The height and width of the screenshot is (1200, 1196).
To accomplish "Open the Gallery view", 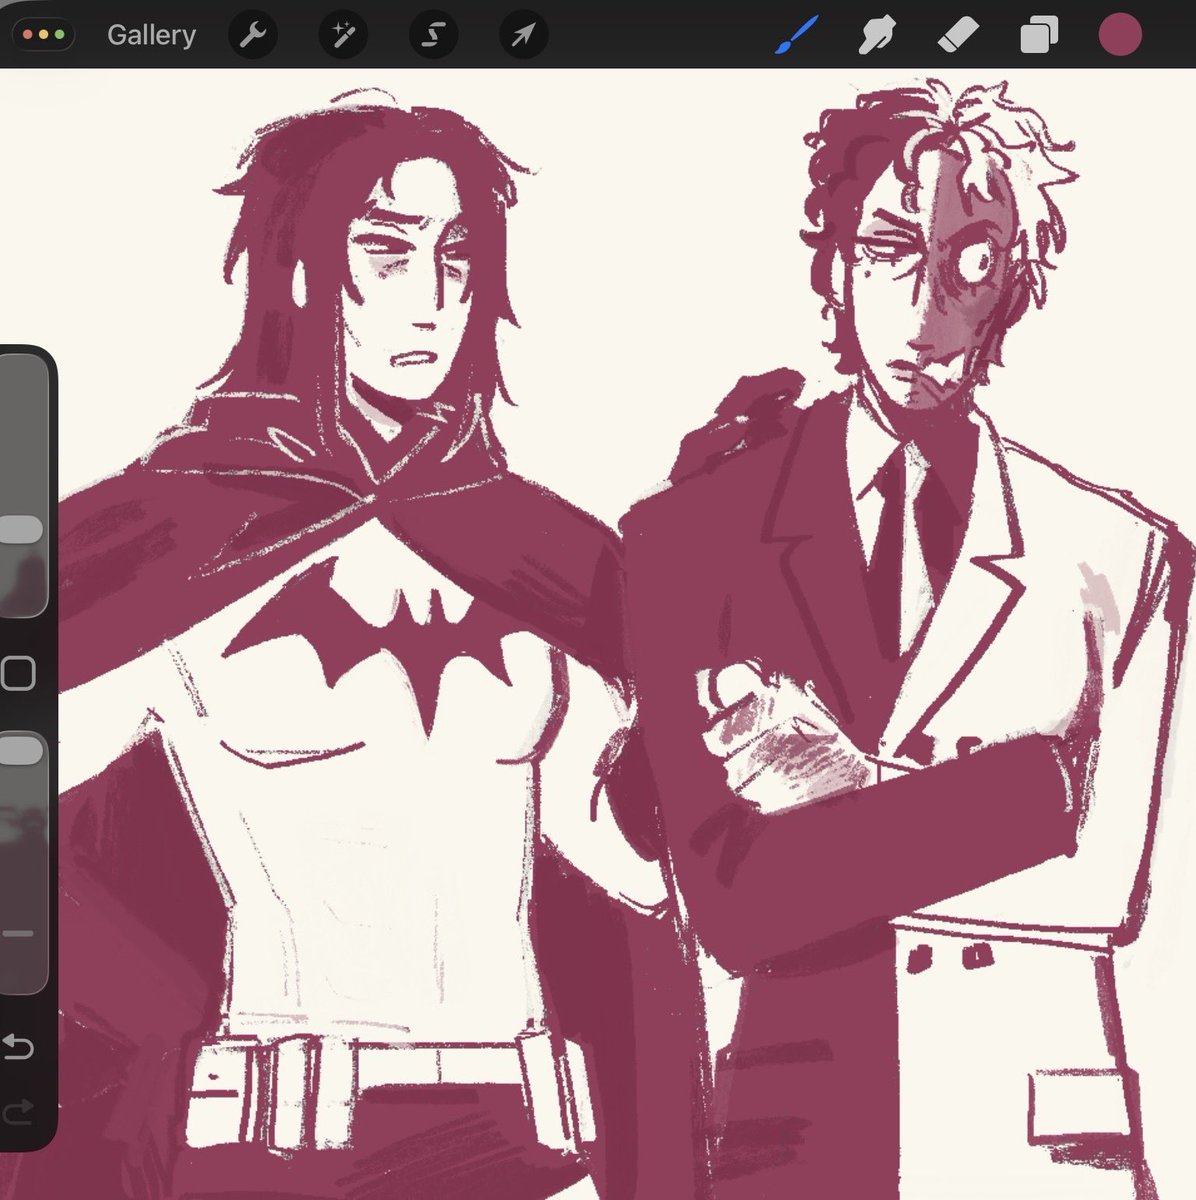I will pyautogui.click(x=151, y=35).
